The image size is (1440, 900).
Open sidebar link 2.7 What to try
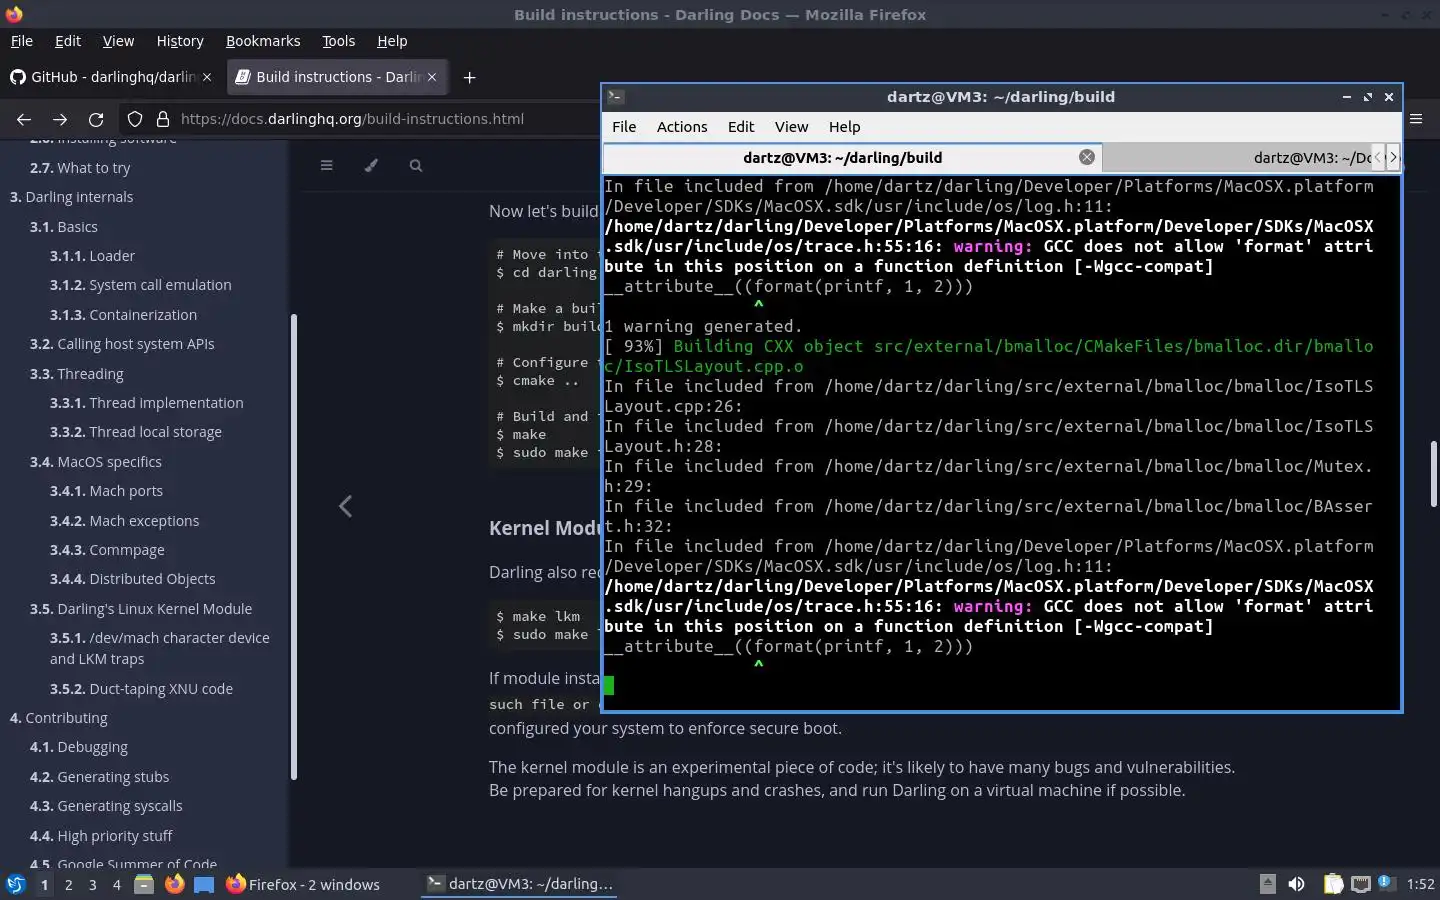[80, 168]
